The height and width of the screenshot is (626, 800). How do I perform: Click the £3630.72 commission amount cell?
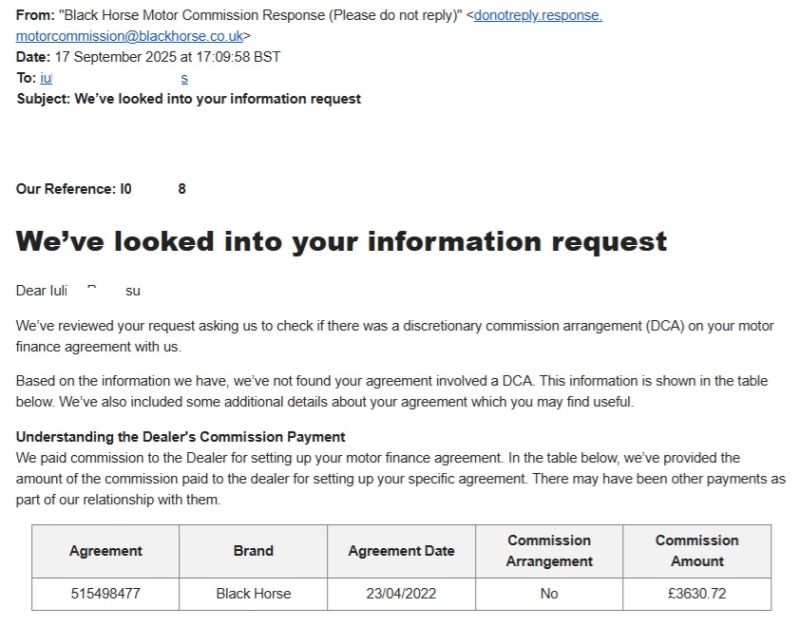[696, 594]
